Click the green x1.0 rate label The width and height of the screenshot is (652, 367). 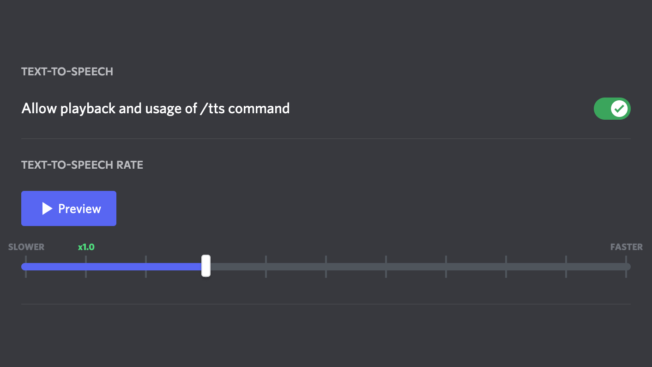[86, 247]
